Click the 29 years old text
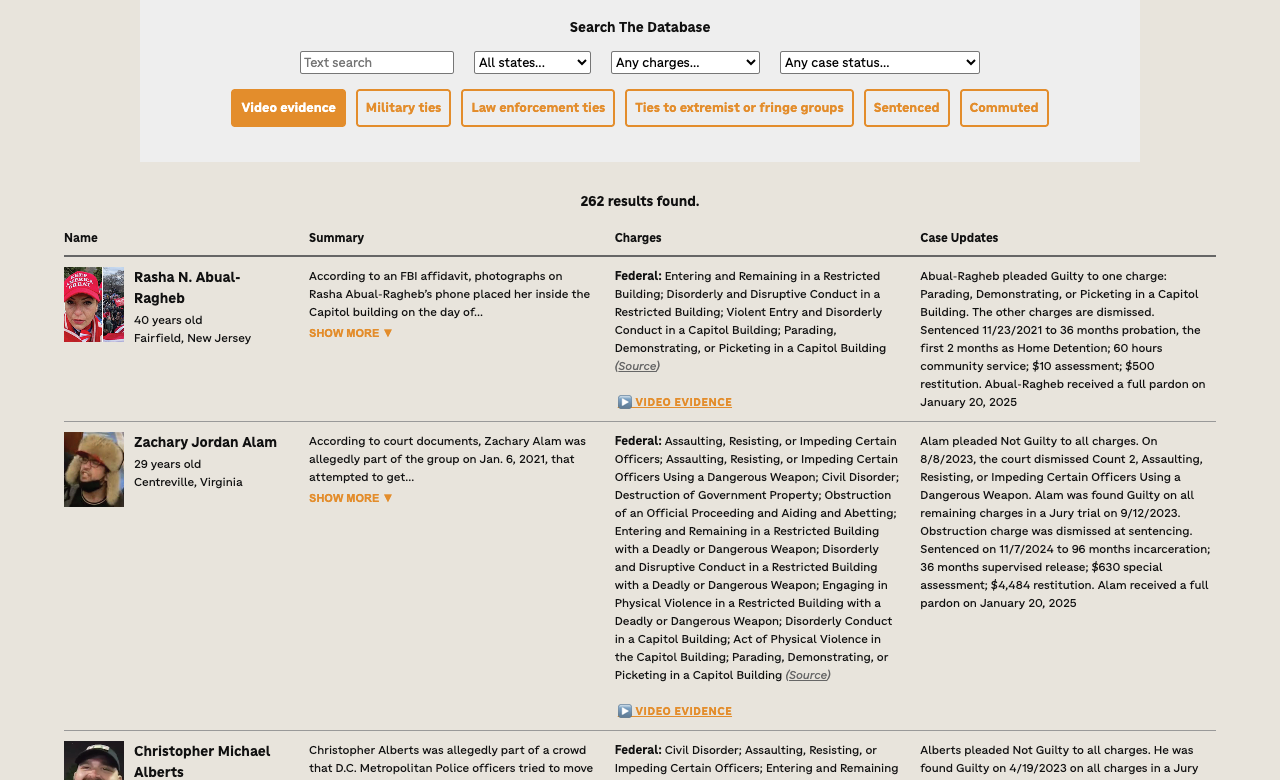 pyautogui.click(x=168, y=464)
